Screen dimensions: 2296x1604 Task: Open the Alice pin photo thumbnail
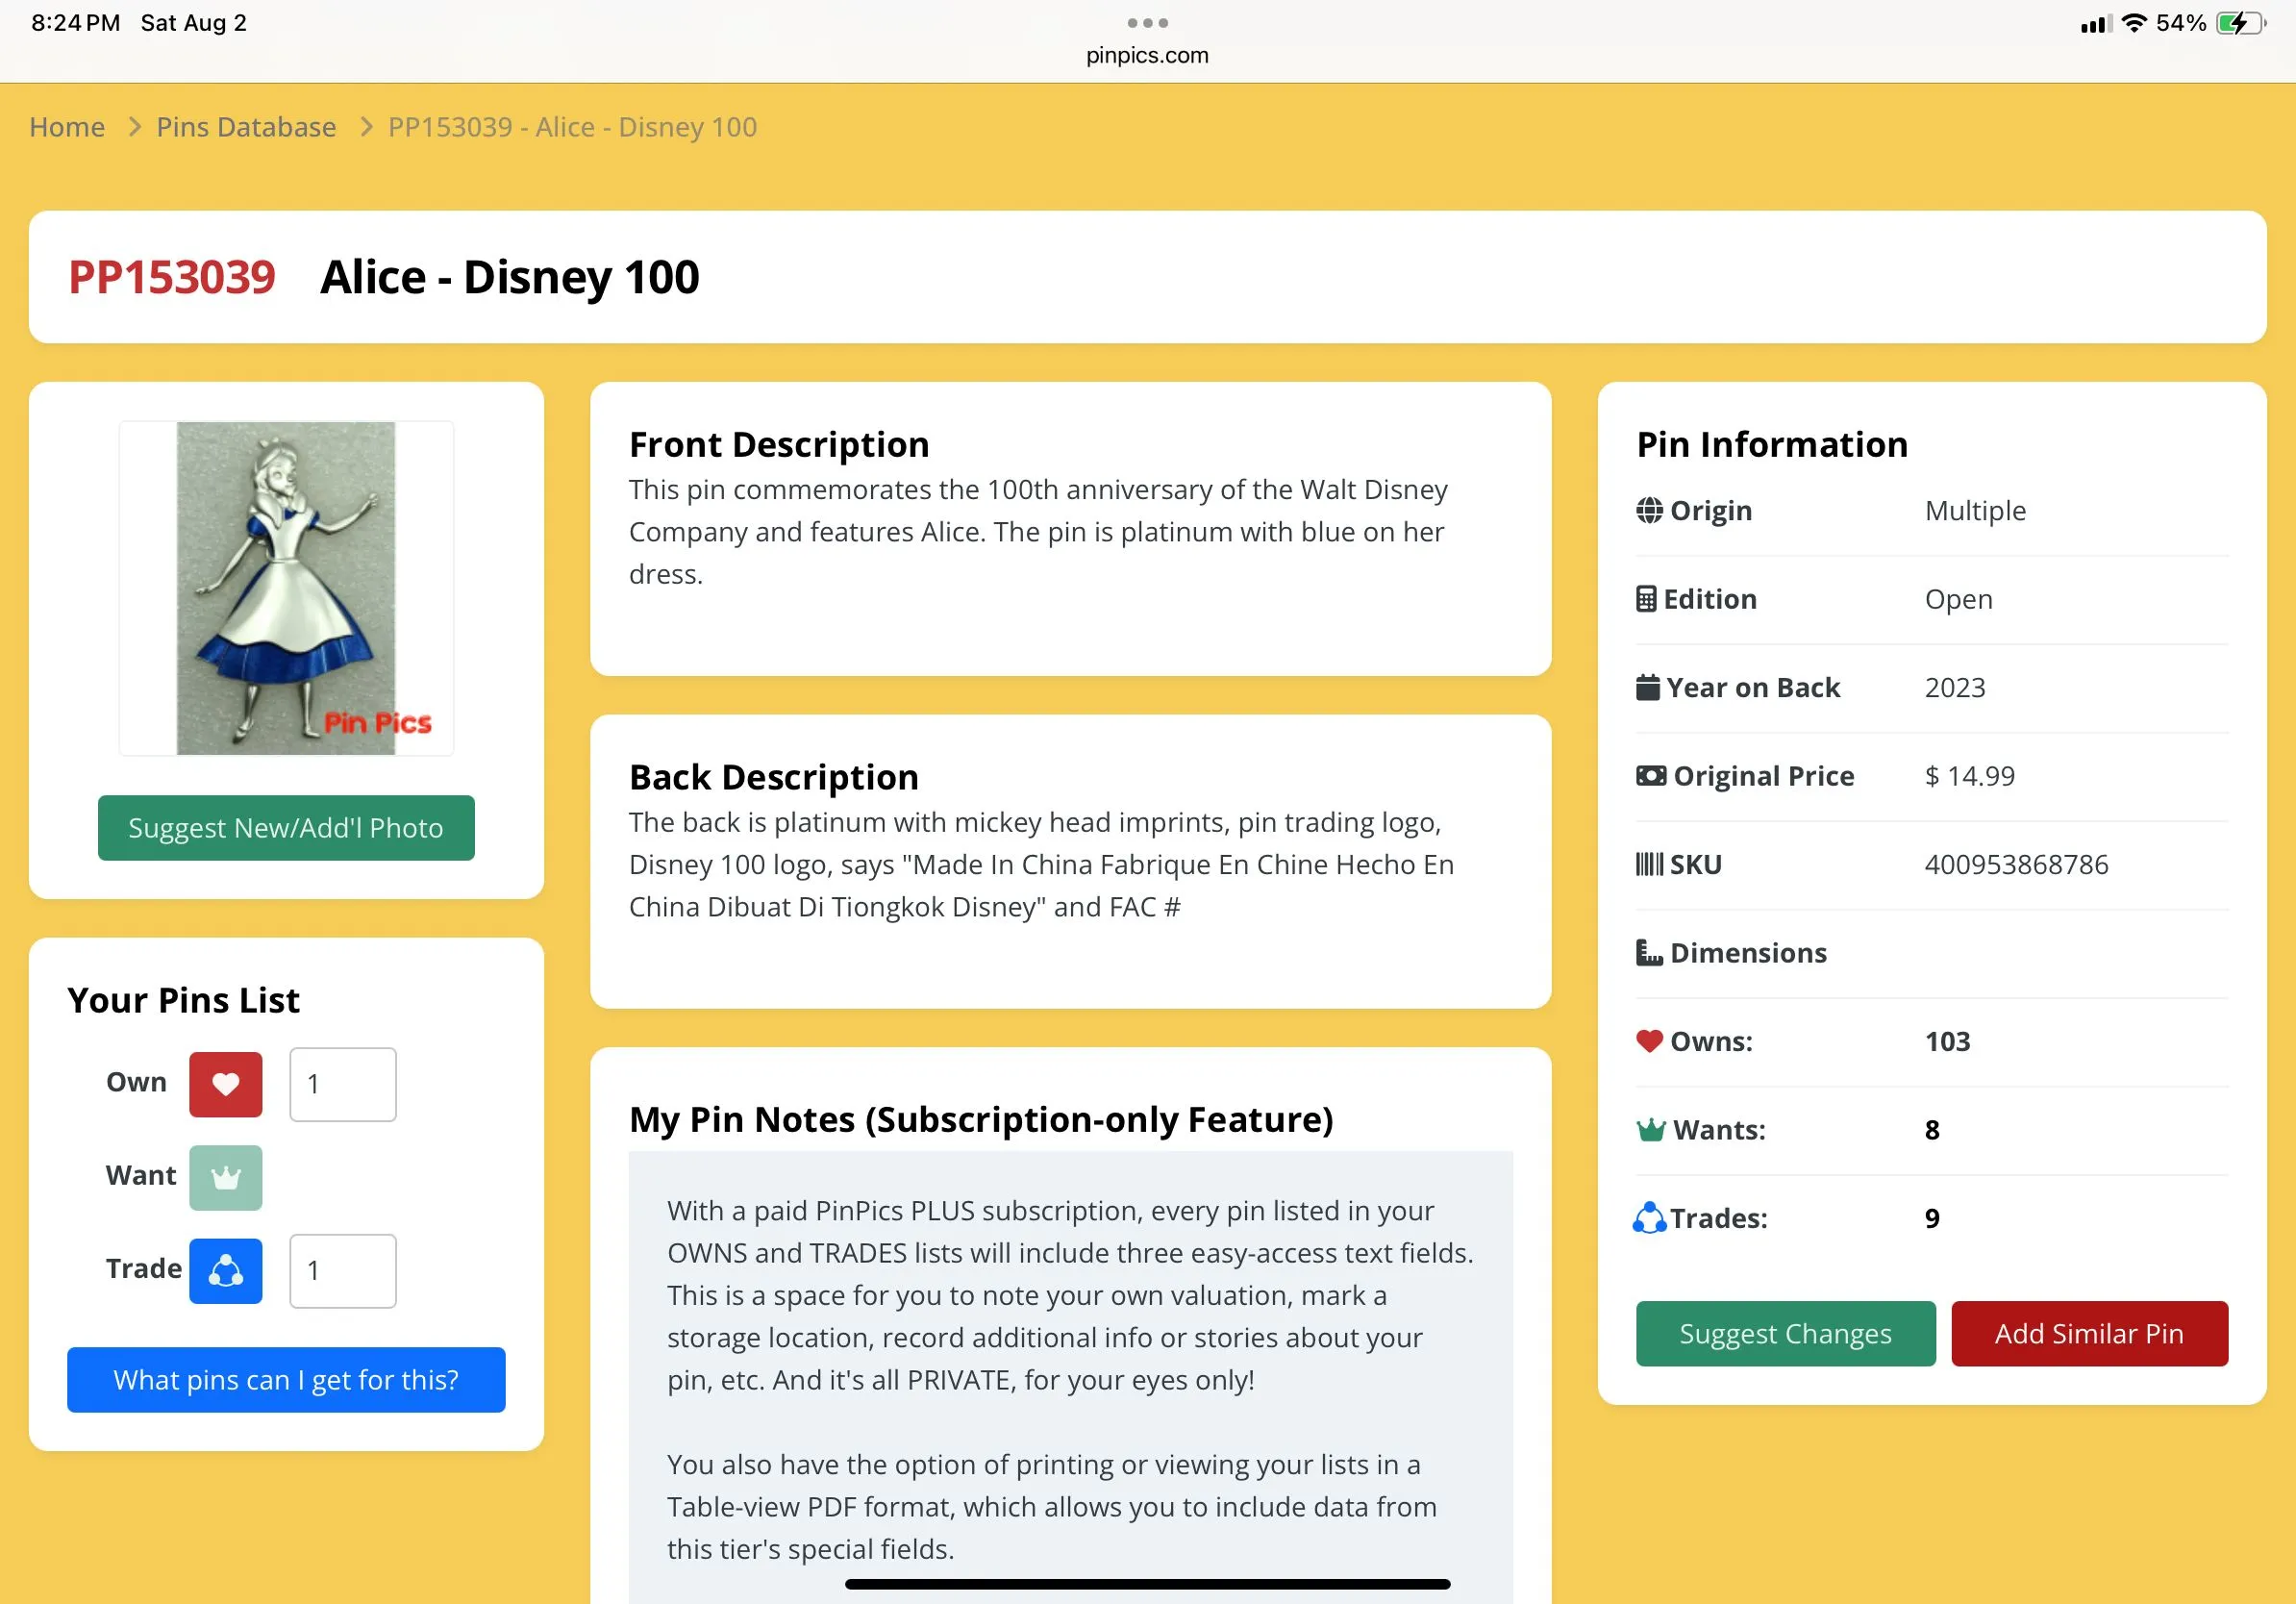[286, 588]
